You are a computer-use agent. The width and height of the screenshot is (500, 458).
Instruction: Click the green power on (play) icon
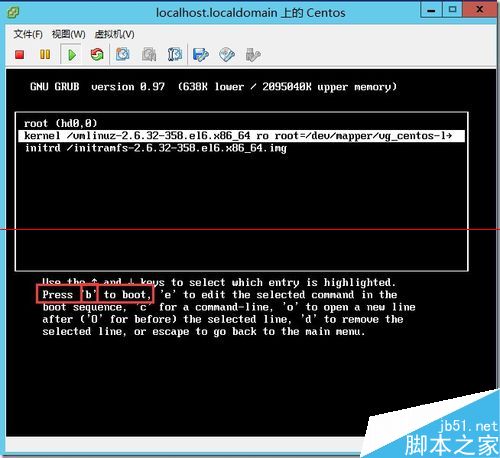pos(72,55)
